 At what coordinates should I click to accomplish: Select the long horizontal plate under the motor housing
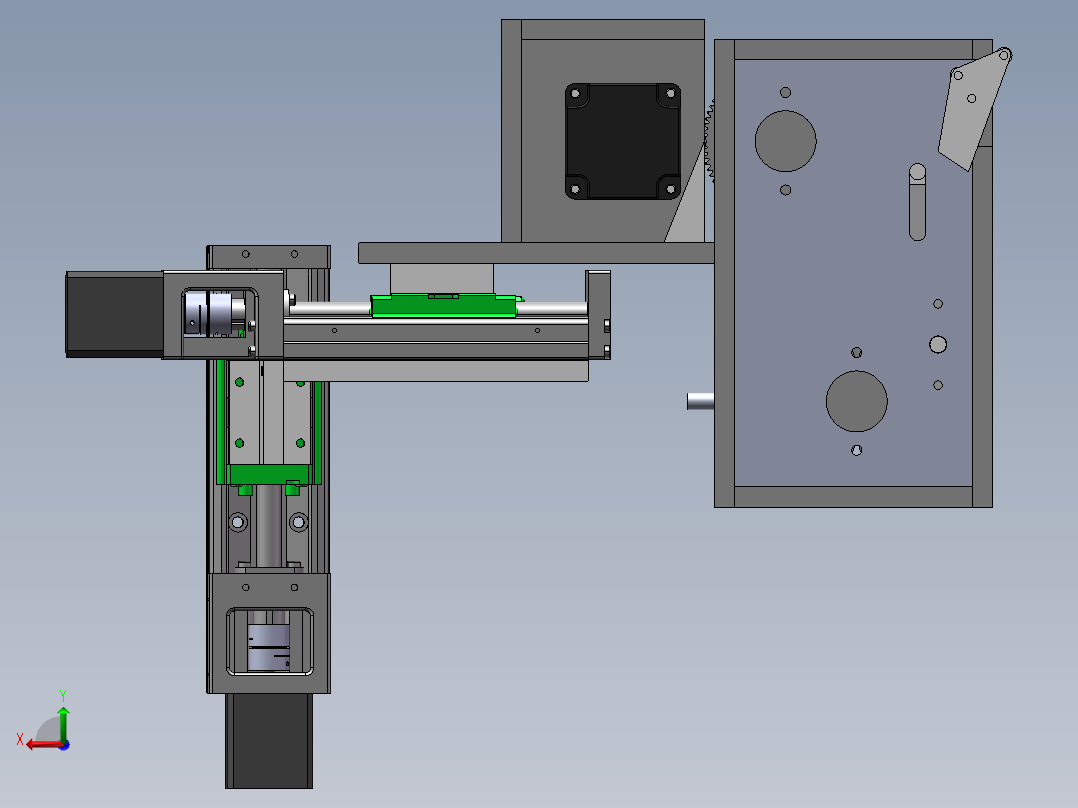point(536,253)
